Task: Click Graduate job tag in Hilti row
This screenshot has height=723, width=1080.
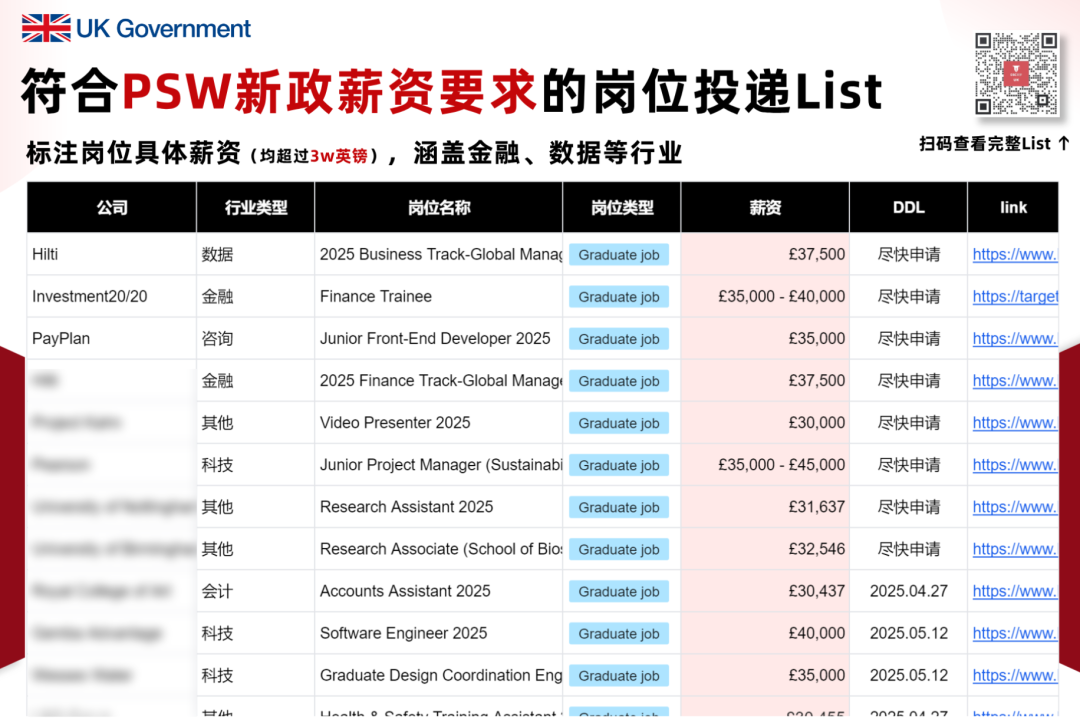Action: click(619, 255)
